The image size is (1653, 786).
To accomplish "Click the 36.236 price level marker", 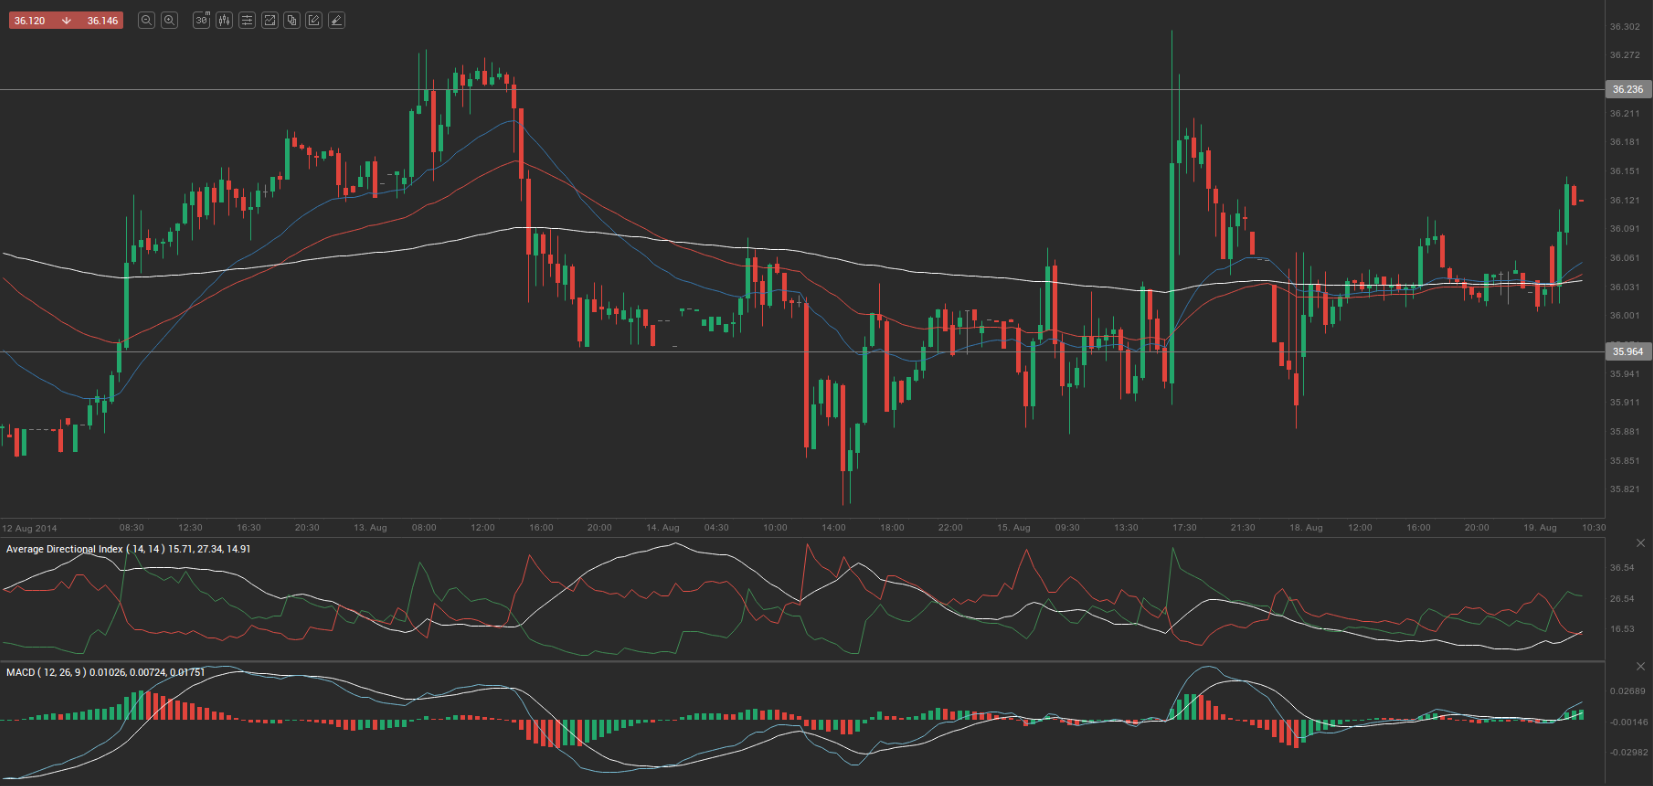I will [1627, 89].
